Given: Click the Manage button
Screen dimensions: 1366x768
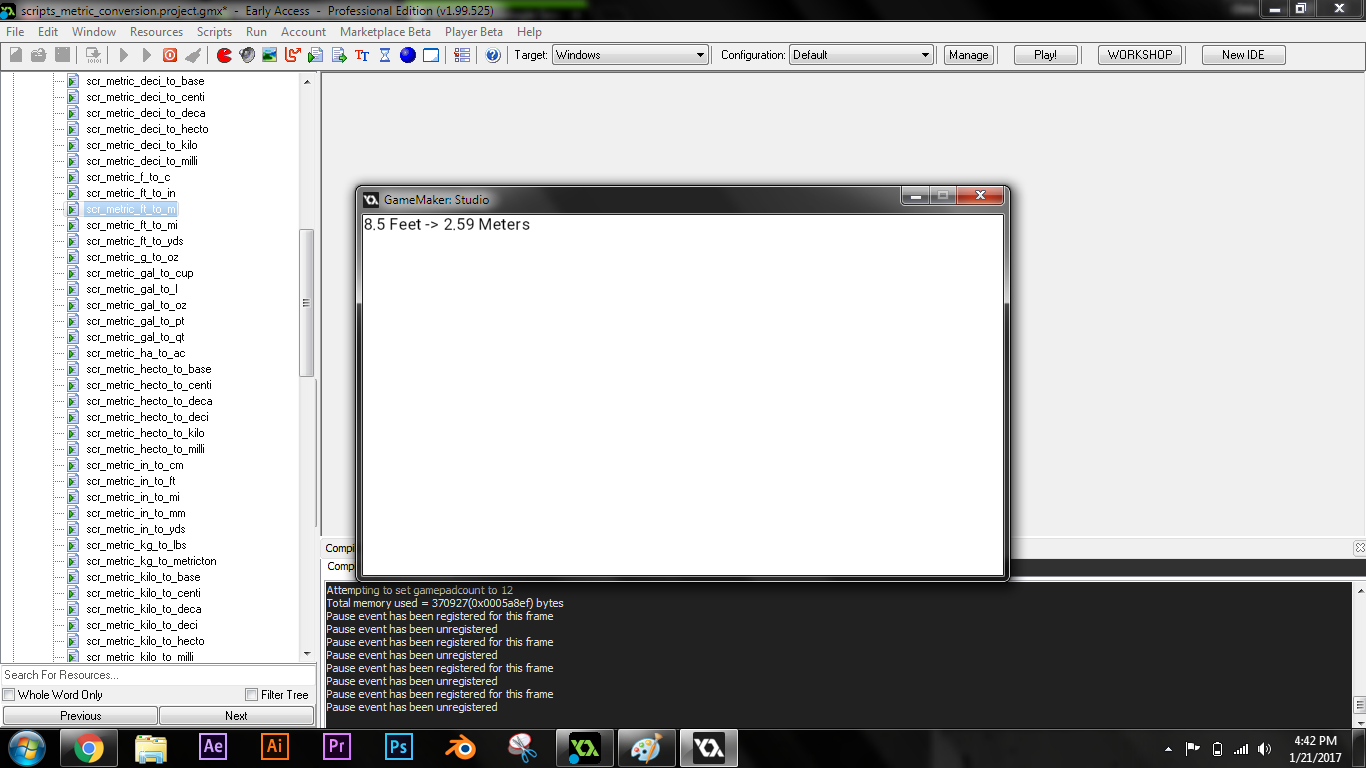Looking at the screenshot, I should 968,55.
